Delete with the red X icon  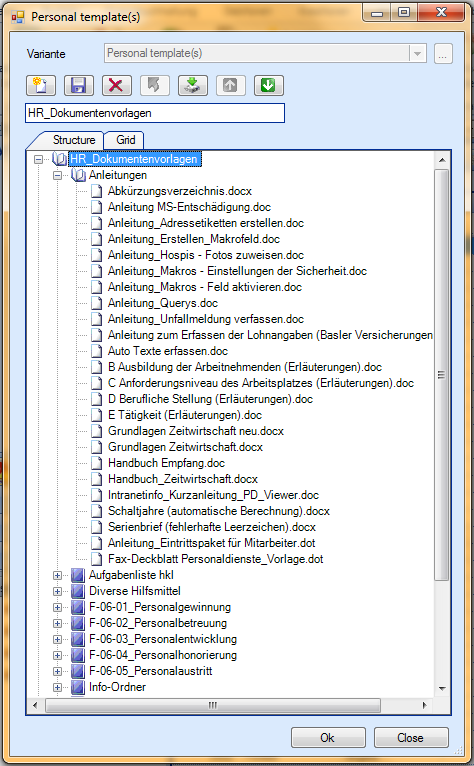[x=116, y=85]
